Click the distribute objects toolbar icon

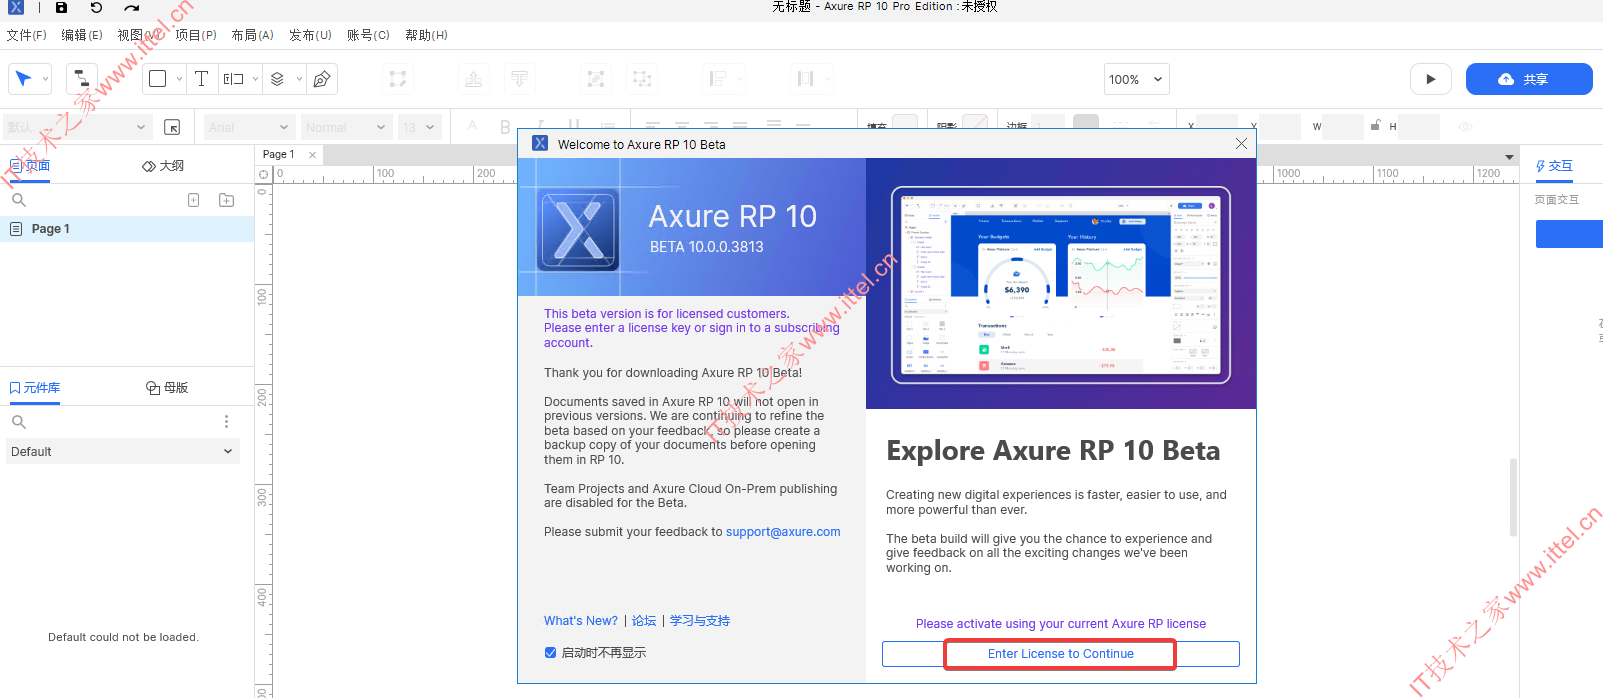tap(806, 79)
